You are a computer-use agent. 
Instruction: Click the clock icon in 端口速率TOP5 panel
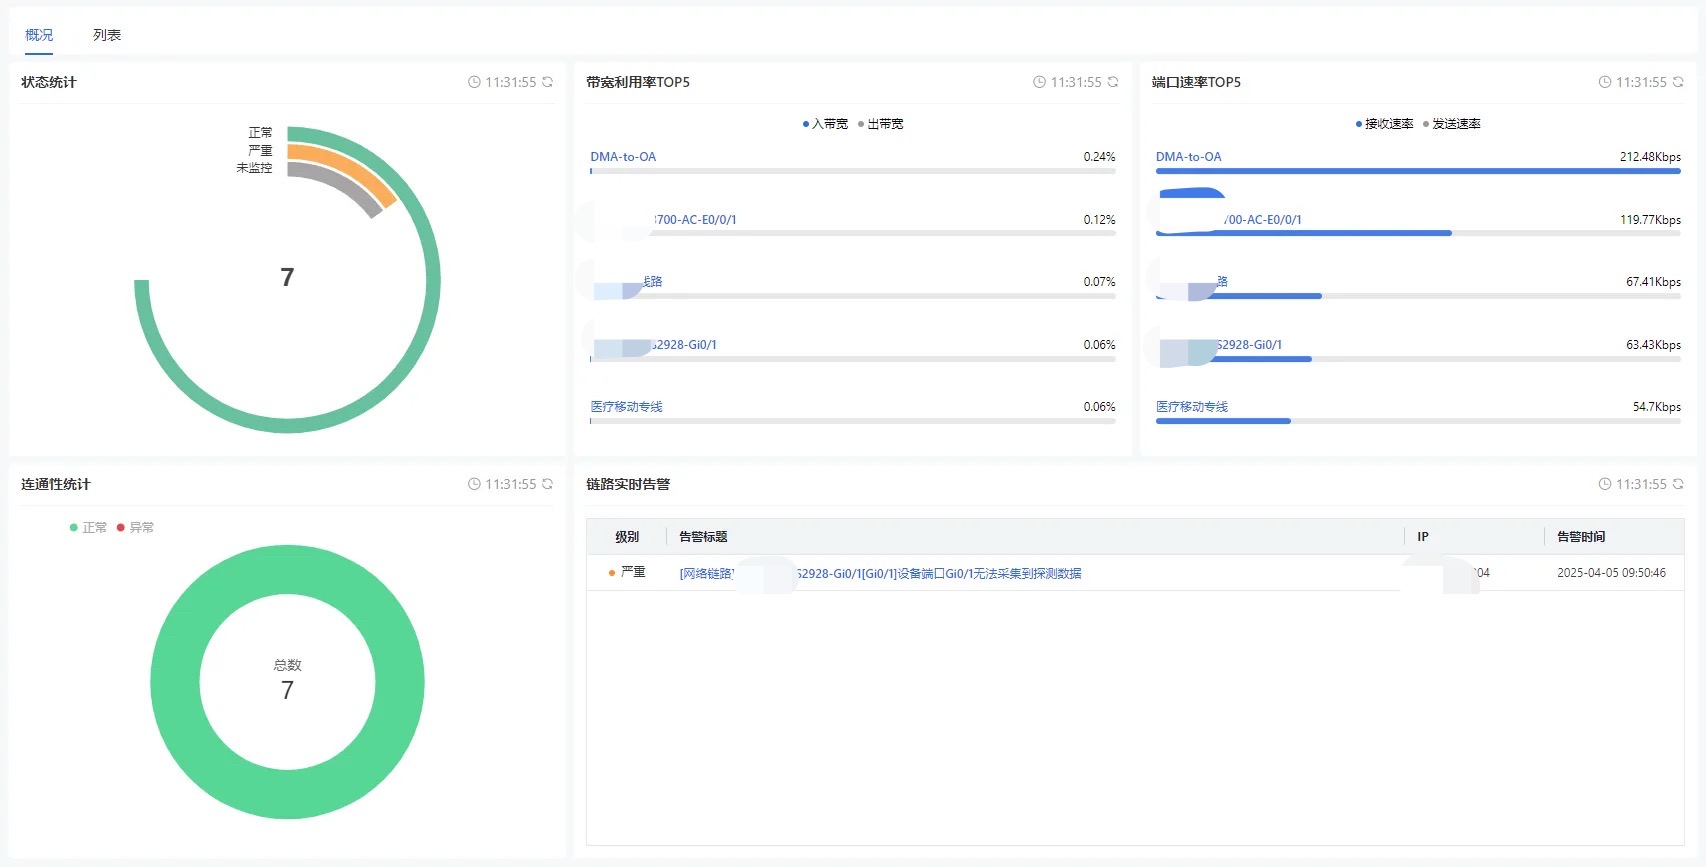1605,82
